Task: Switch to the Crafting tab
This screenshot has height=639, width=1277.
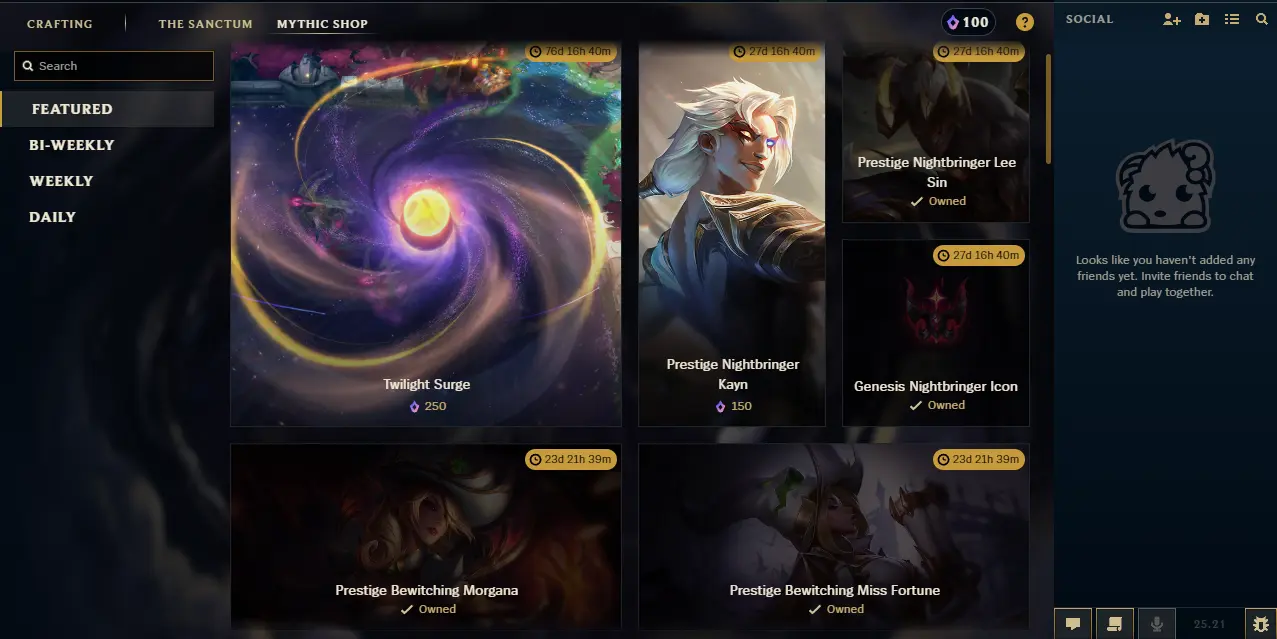Action: pyautogui.click(x=60, y=24)
